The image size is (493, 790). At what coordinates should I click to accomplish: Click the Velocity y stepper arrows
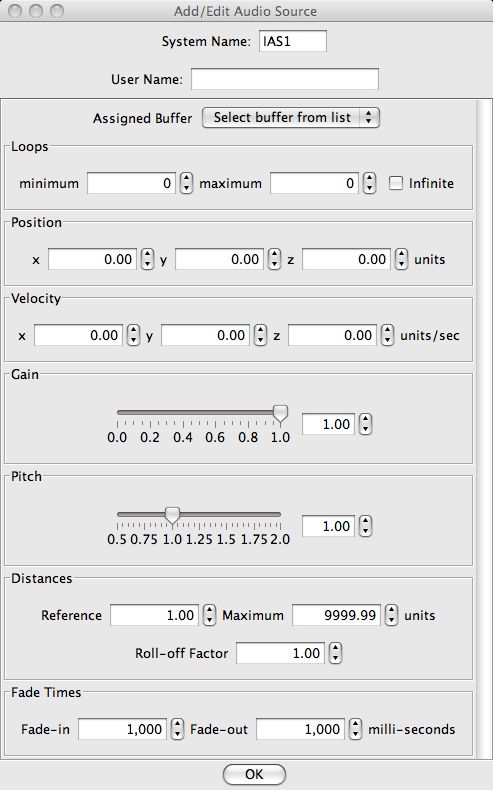(260, 335)
